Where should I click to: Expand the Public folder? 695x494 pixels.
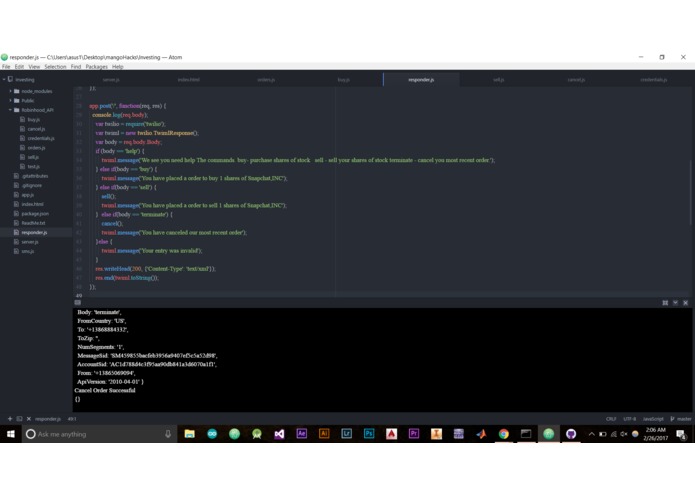pyautogui.click(x=10, y=101)
